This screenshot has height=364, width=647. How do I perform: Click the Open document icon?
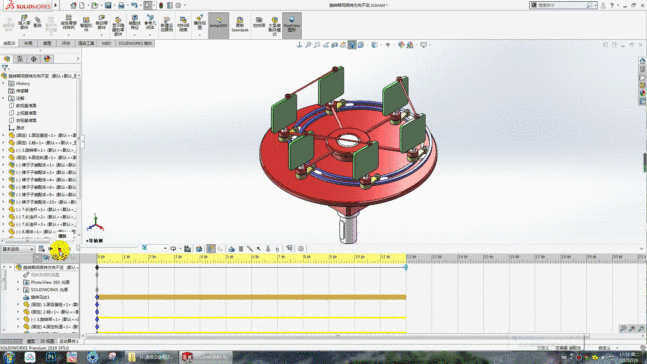(x=94, y=5)
